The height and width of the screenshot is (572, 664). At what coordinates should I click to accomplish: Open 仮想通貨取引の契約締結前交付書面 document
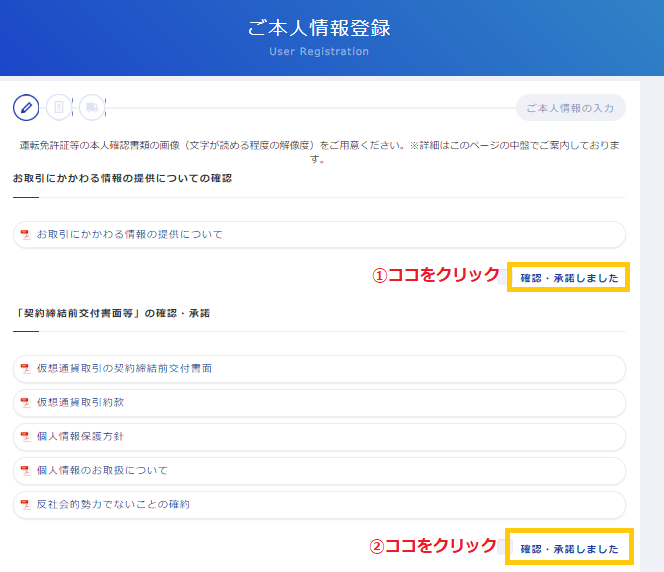point(319,369)
